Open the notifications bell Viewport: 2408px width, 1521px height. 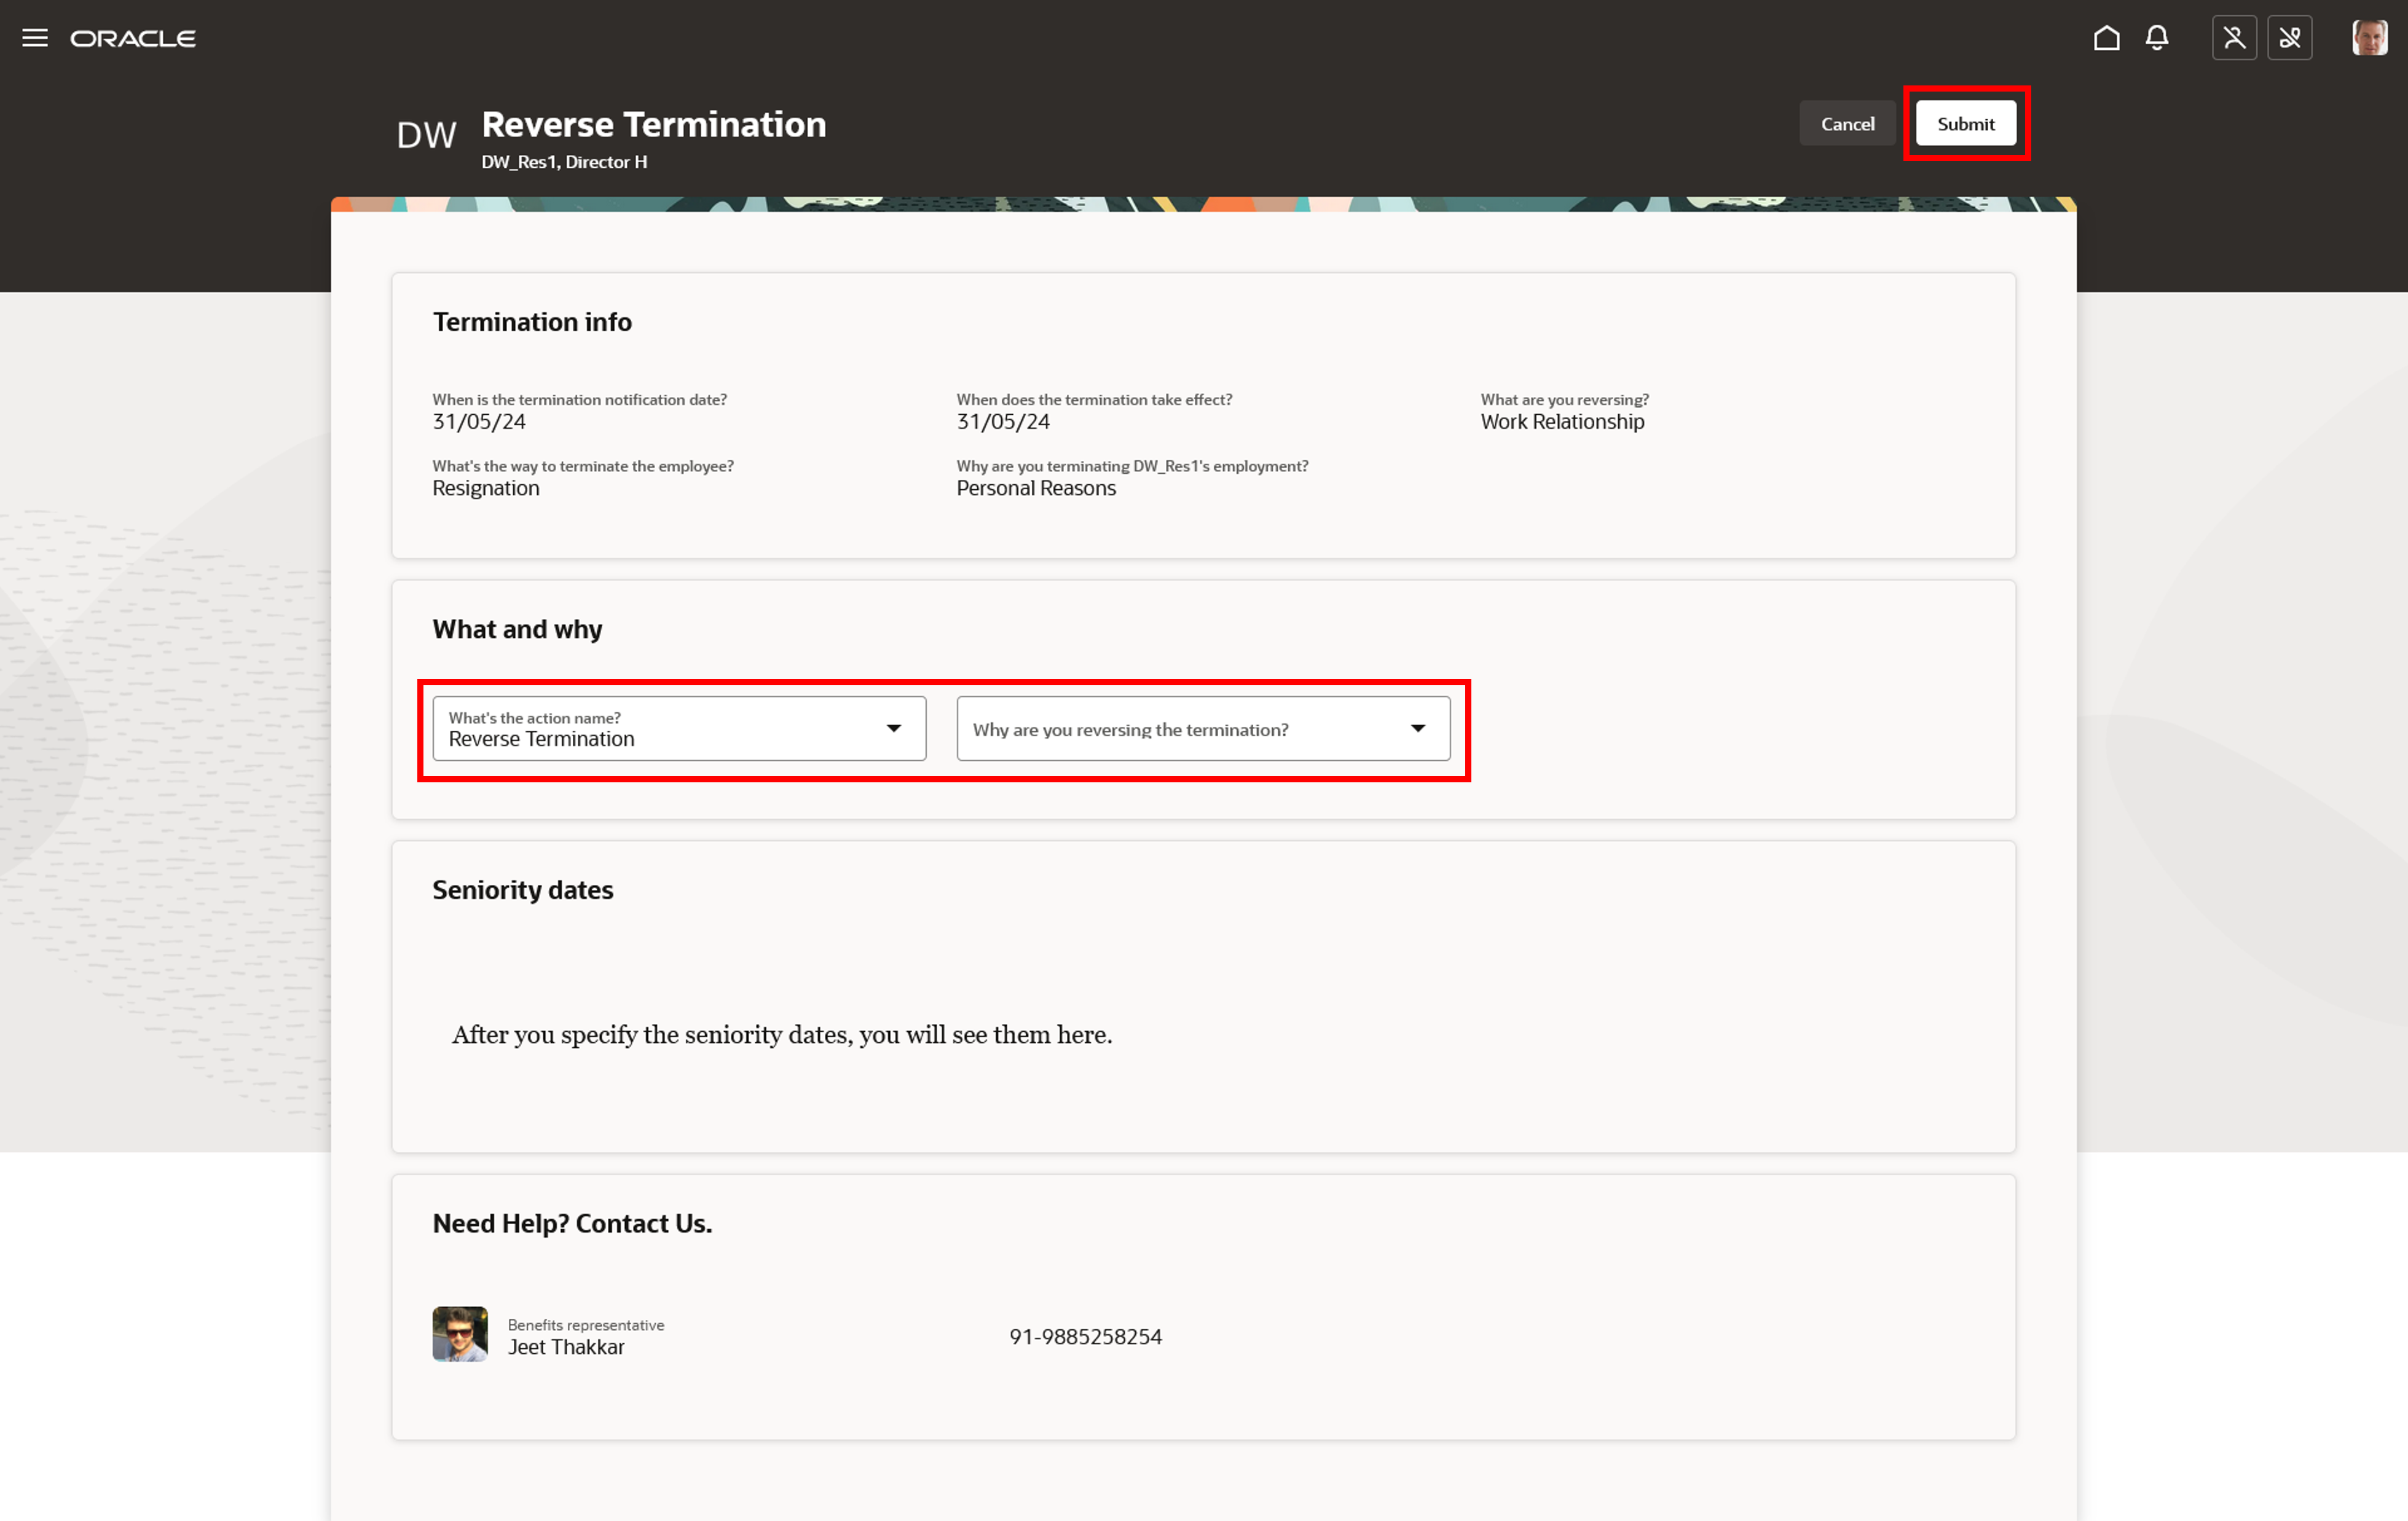click(2157, 38)
